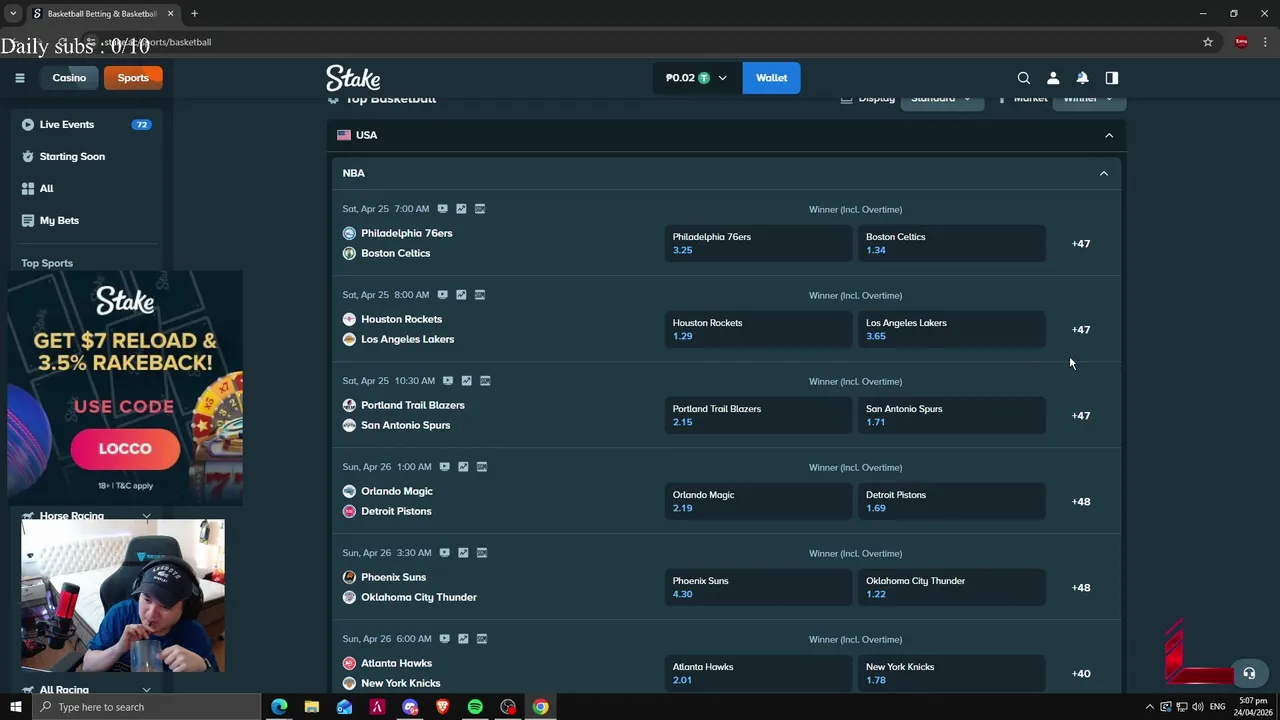Bet on Houston Rockets at 1.29

(x=758, y=329)
